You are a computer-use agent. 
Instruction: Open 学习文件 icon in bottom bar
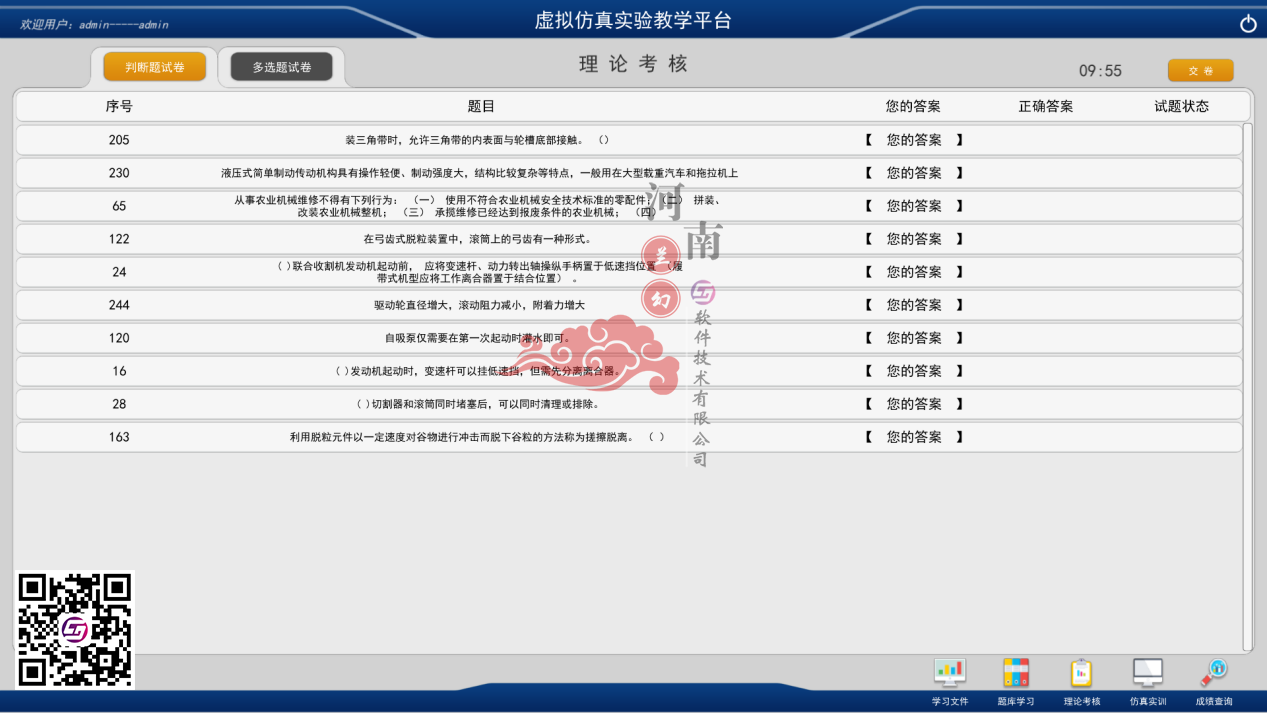[x=949, y=673]
